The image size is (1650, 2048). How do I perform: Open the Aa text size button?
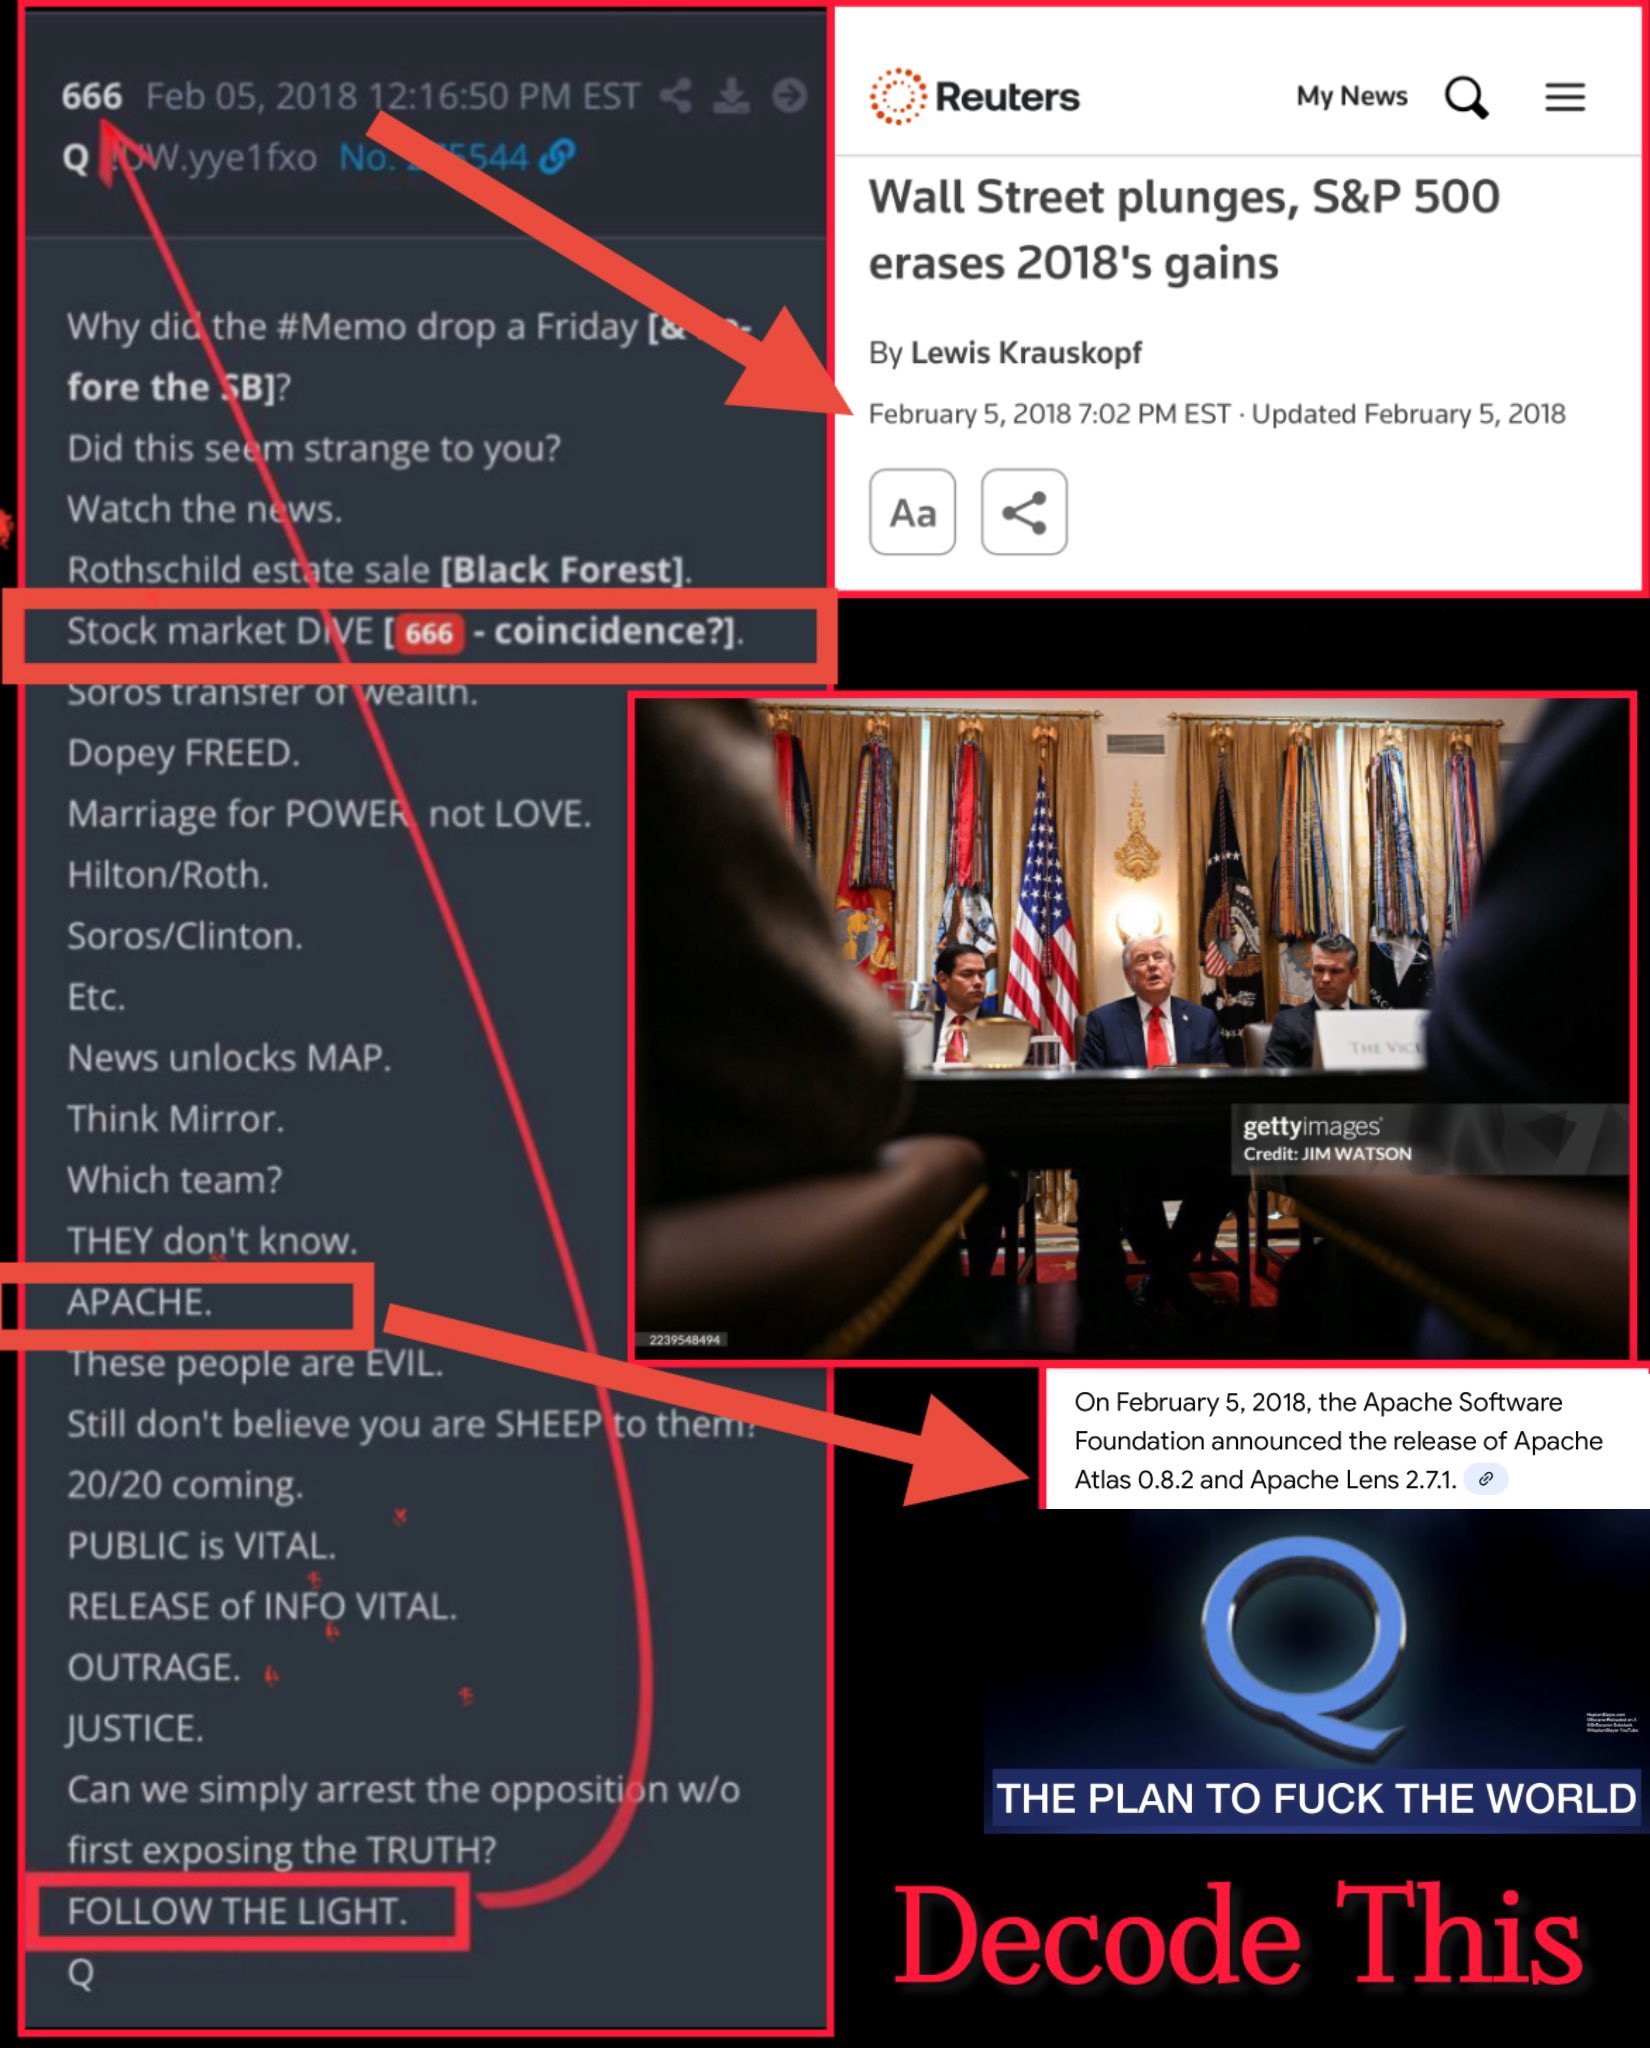click(913, 512)
